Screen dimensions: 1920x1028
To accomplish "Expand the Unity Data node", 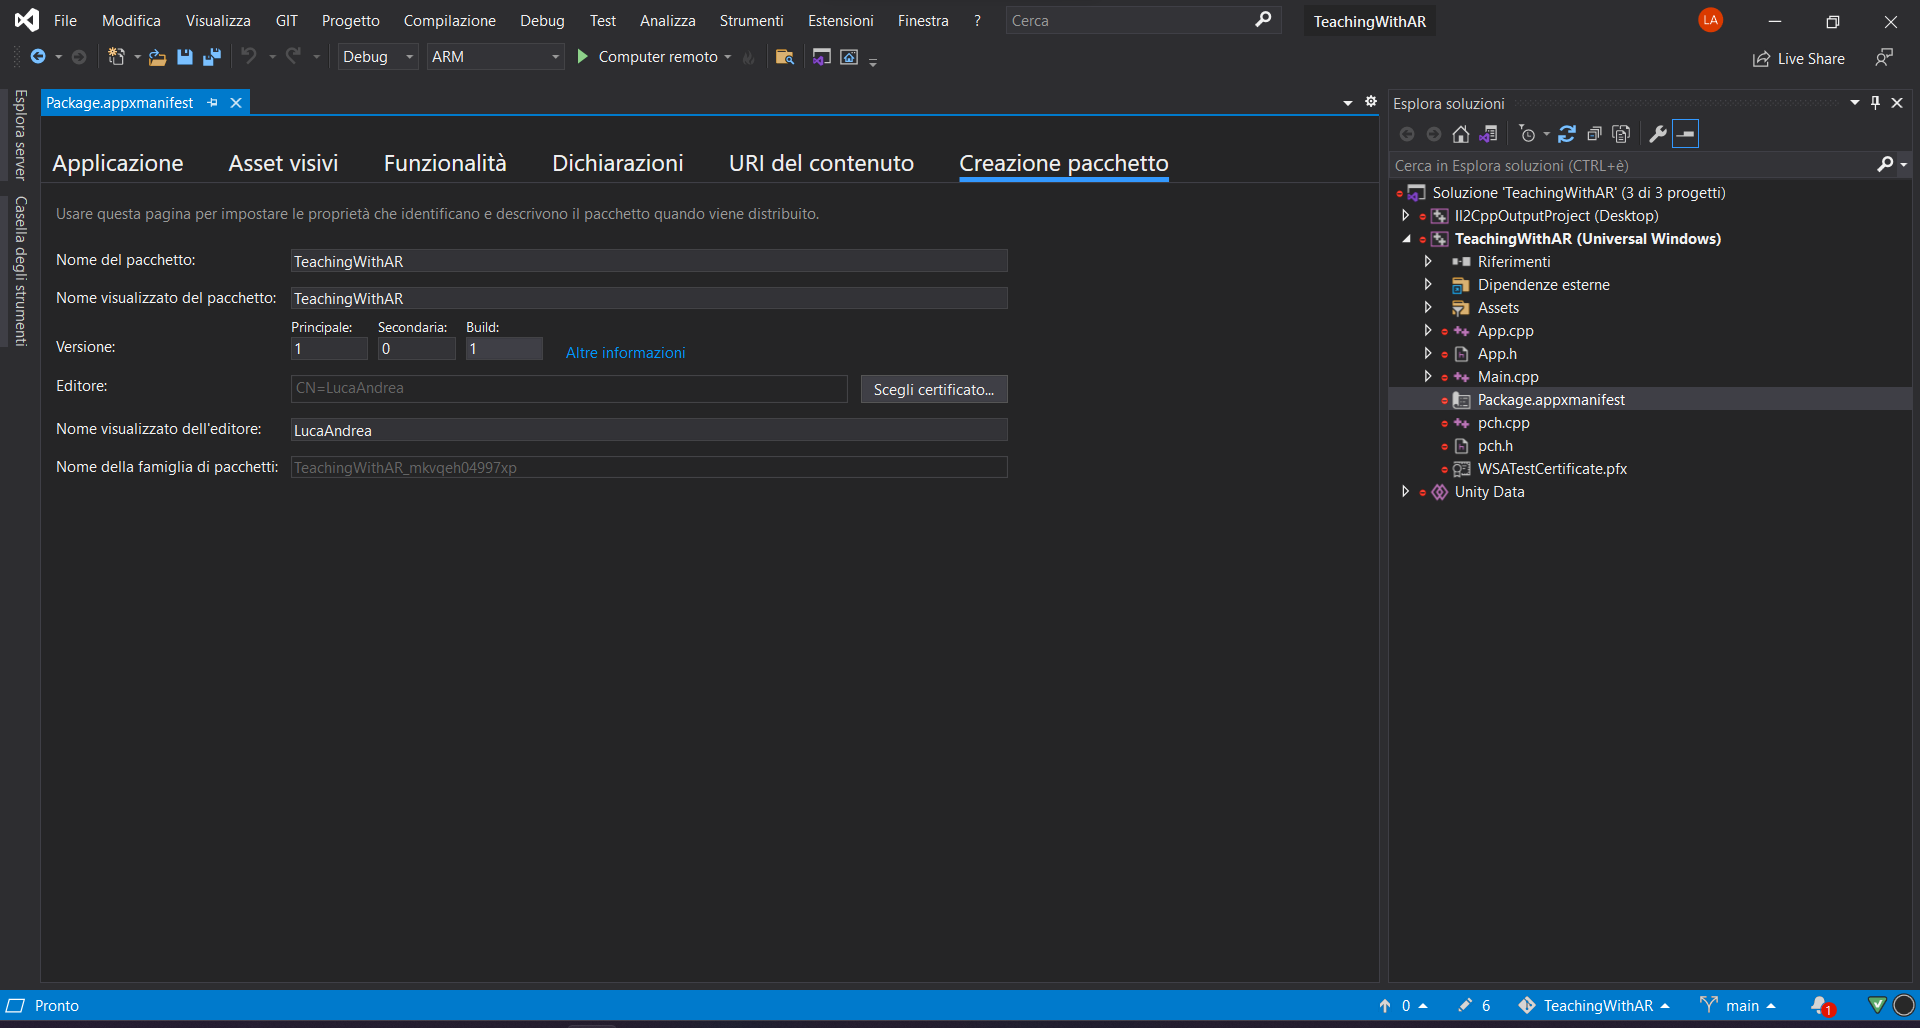I will pyautogui.click(x=1406, y=492).
